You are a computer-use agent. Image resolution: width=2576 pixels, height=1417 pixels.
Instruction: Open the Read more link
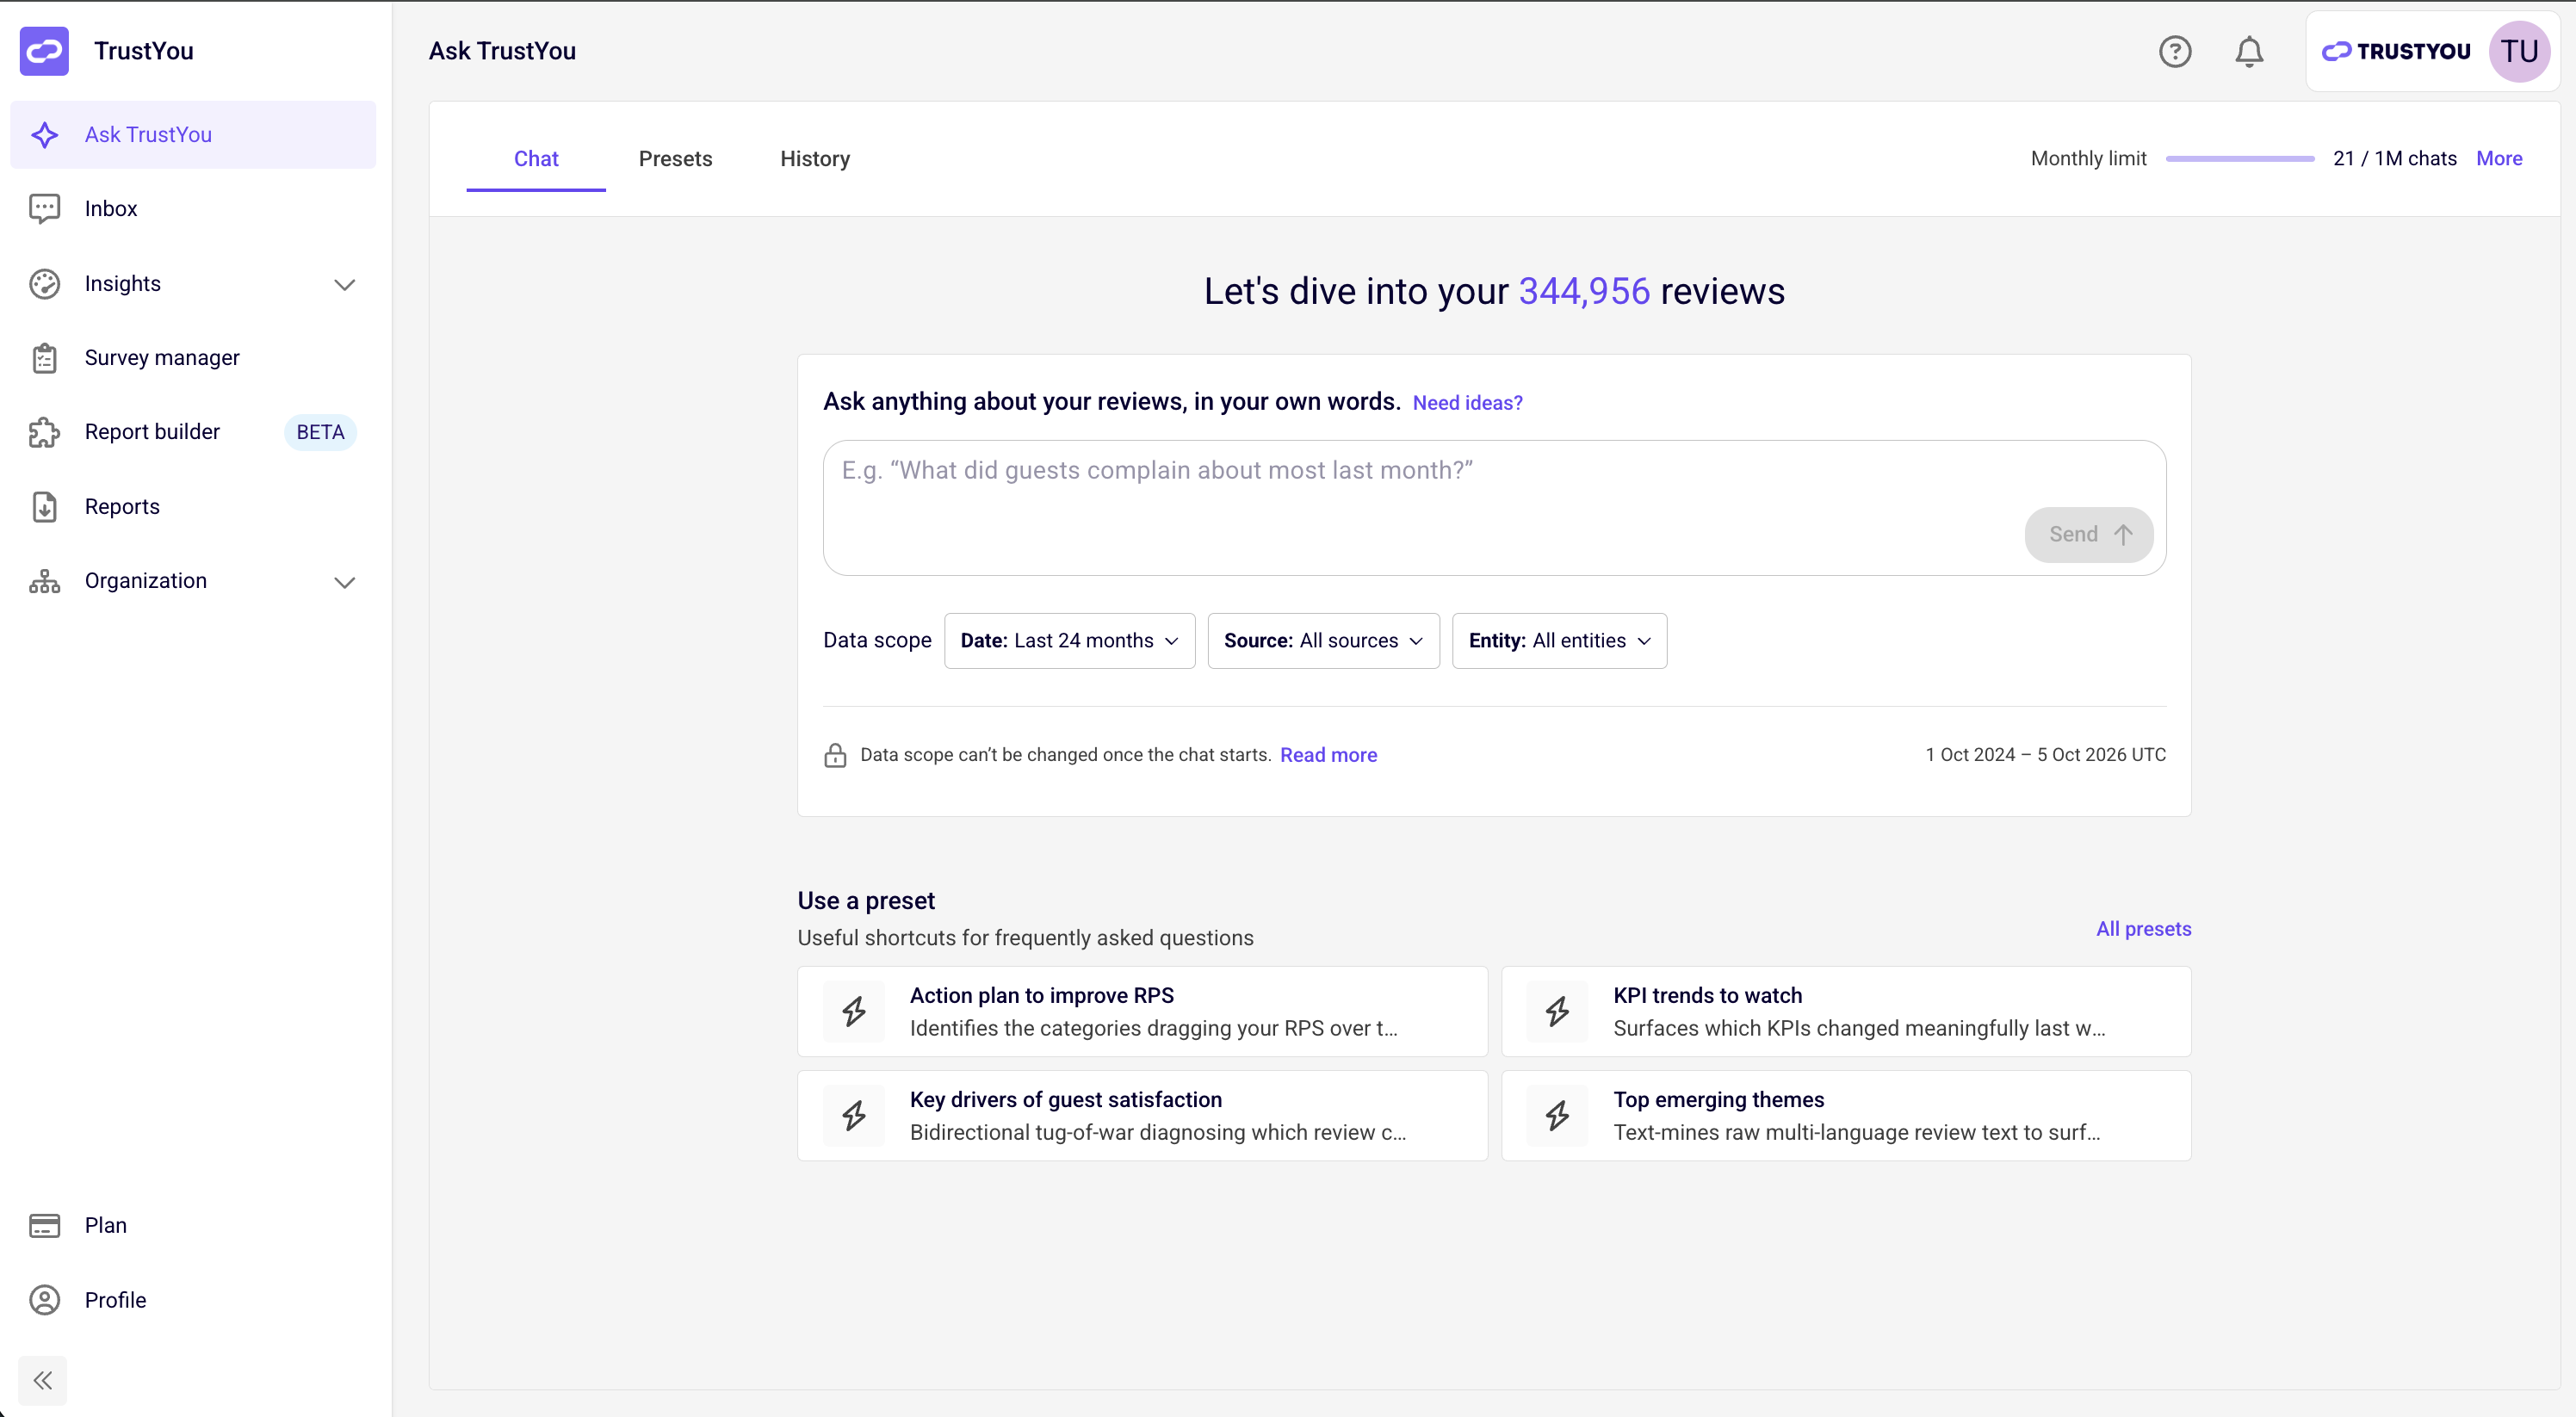pyautogui.click(x=1328, y=756)
